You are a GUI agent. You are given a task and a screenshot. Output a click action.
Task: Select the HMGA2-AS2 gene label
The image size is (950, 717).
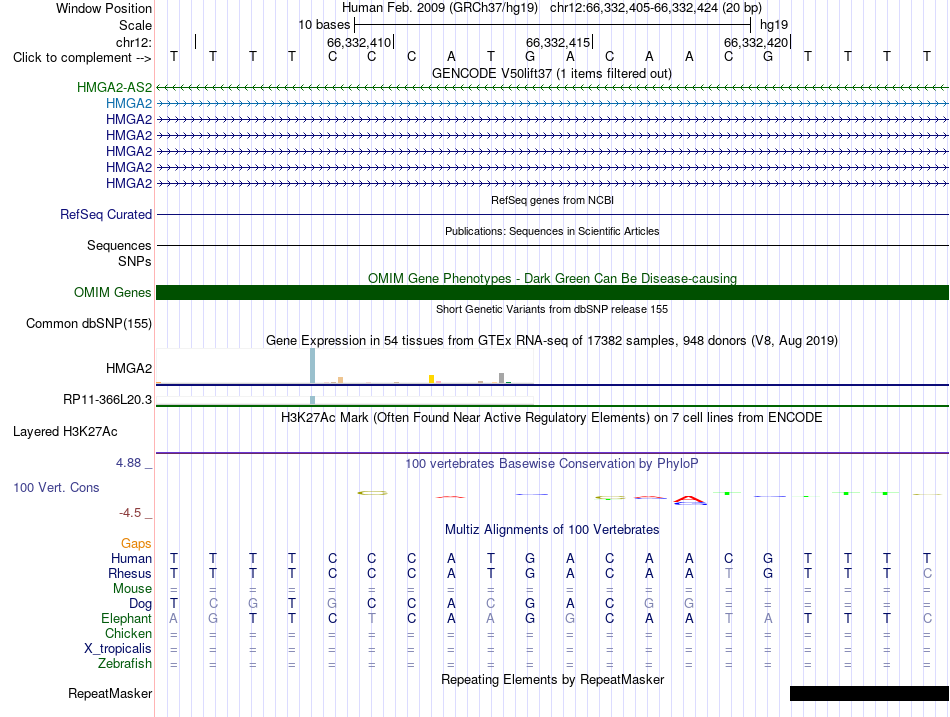pos(115,87)
